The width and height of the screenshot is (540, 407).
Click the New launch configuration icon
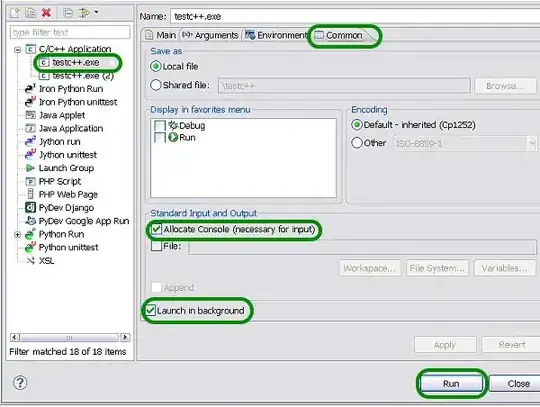click(x=15, y=13)
